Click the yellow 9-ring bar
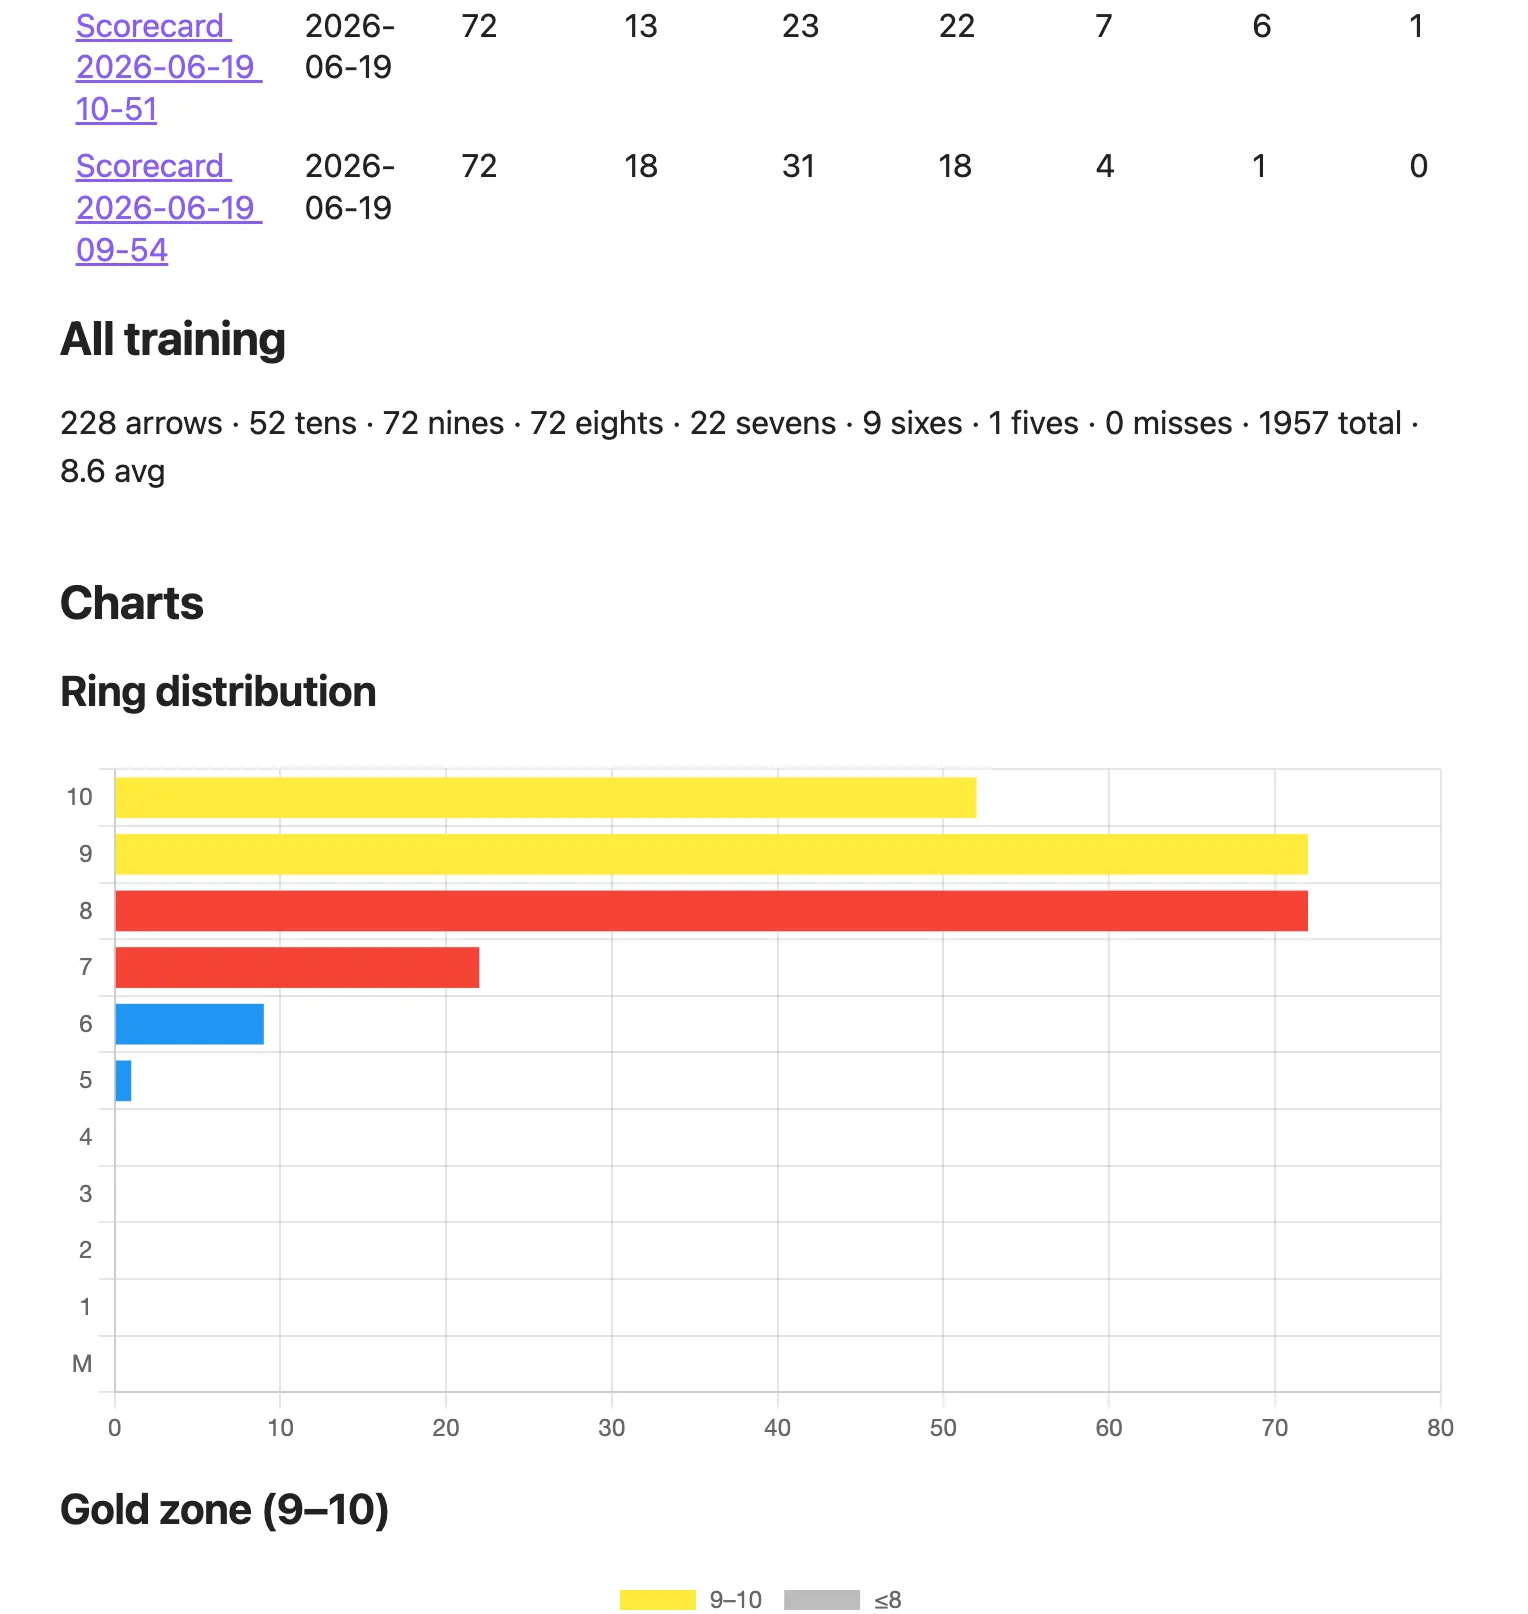Viewport: 1528px width, 1614px height. (711, 854)
